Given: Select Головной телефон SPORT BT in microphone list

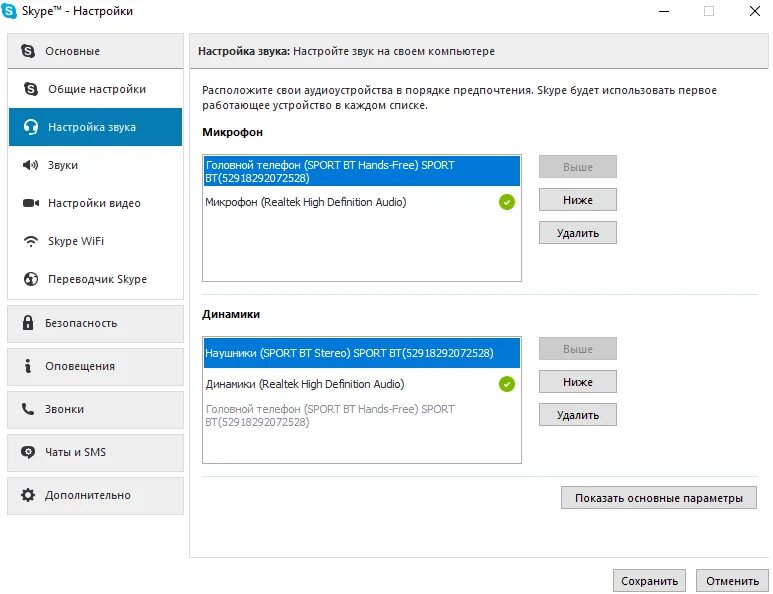Looking at the screenshot, I should 362,171.
